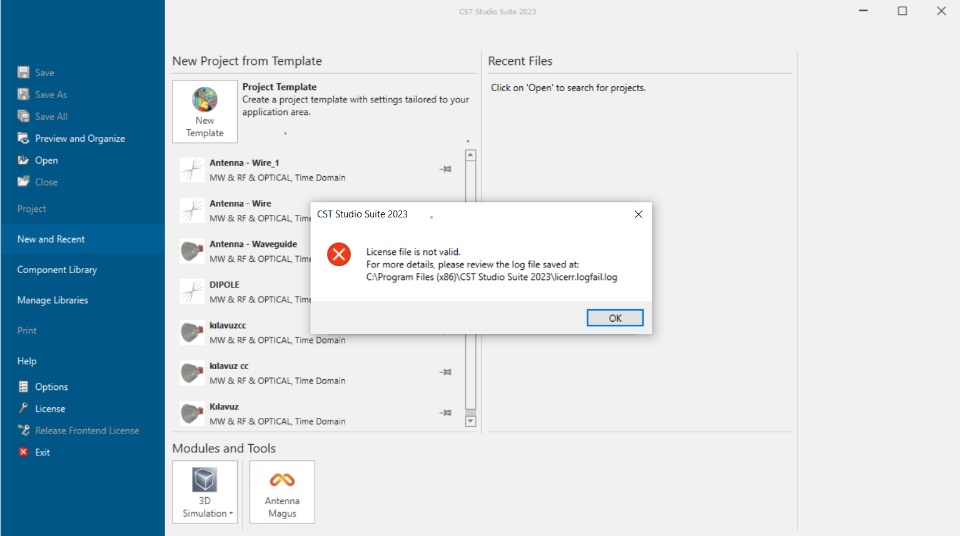
Task: Click the New Template globe icon
Action: coord(204,100)
